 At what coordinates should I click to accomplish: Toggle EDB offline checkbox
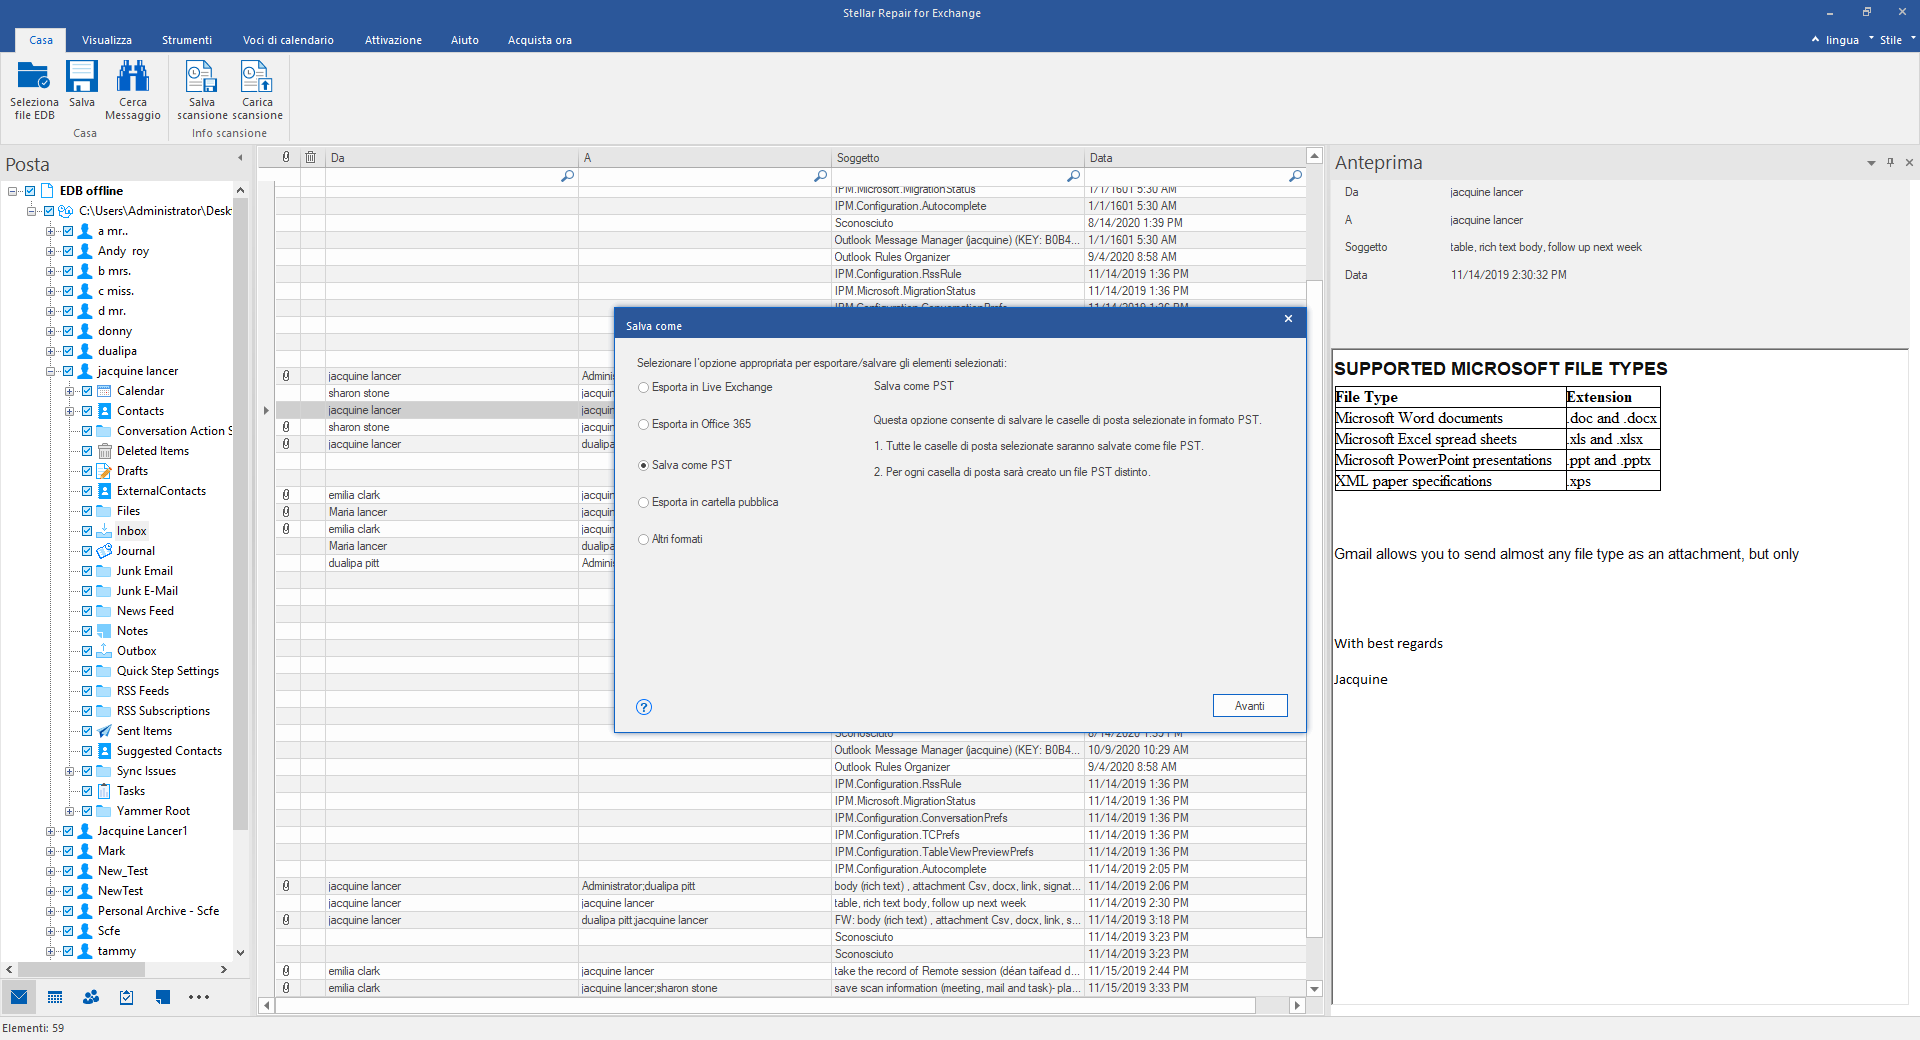[30, 191]
